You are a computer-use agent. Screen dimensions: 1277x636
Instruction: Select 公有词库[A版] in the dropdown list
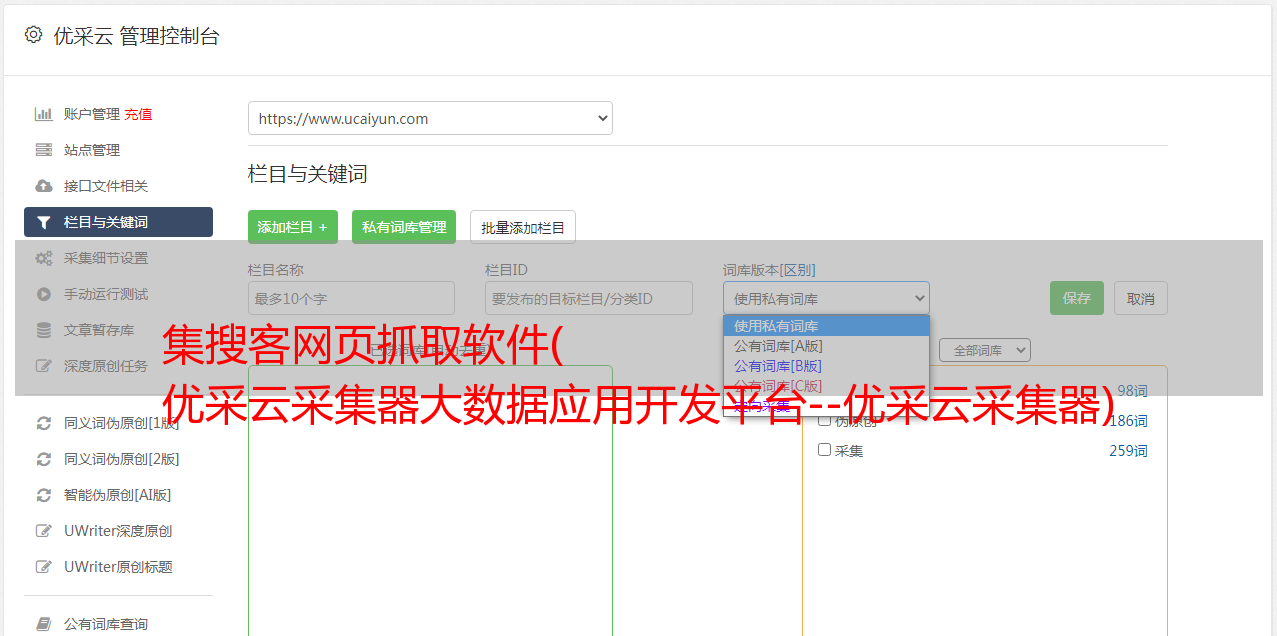click(x=826, y=346)
